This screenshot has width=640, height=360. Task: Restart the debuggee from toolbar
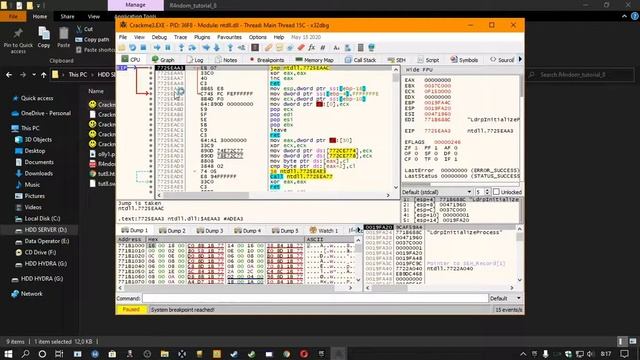coord(132,48)
